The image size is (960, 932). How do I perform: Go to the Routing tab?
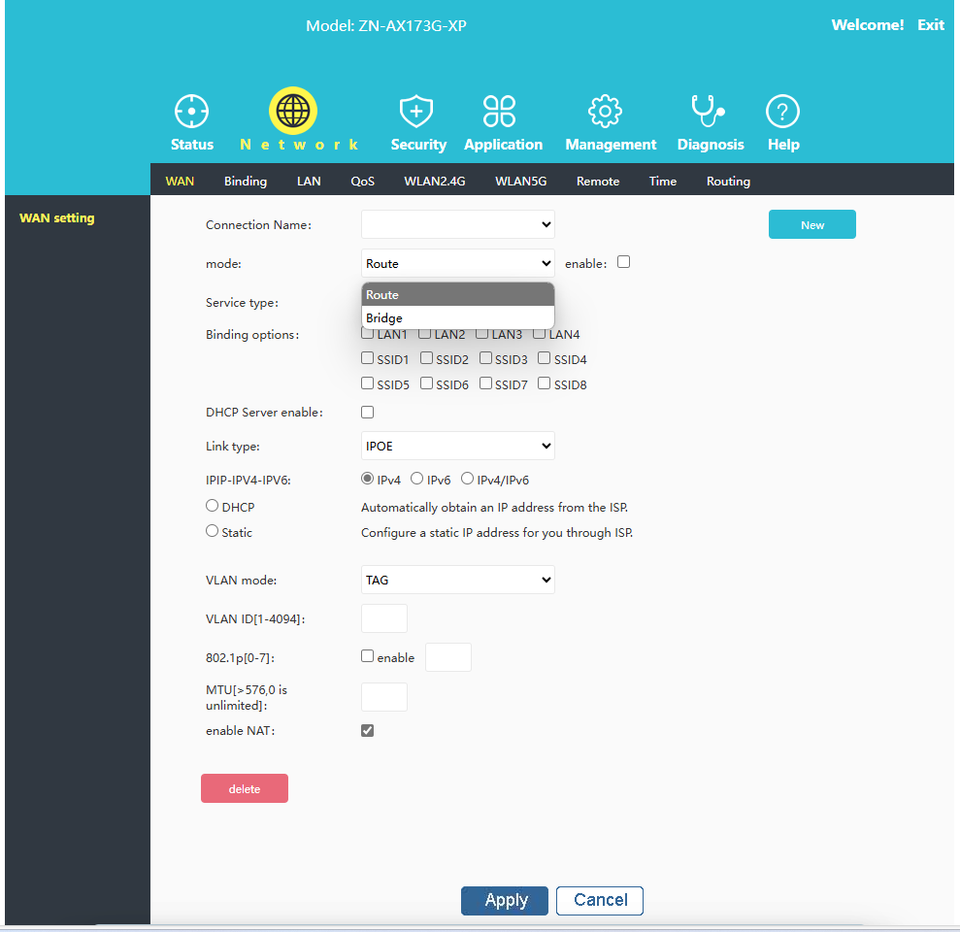click(x=728, y=181)
